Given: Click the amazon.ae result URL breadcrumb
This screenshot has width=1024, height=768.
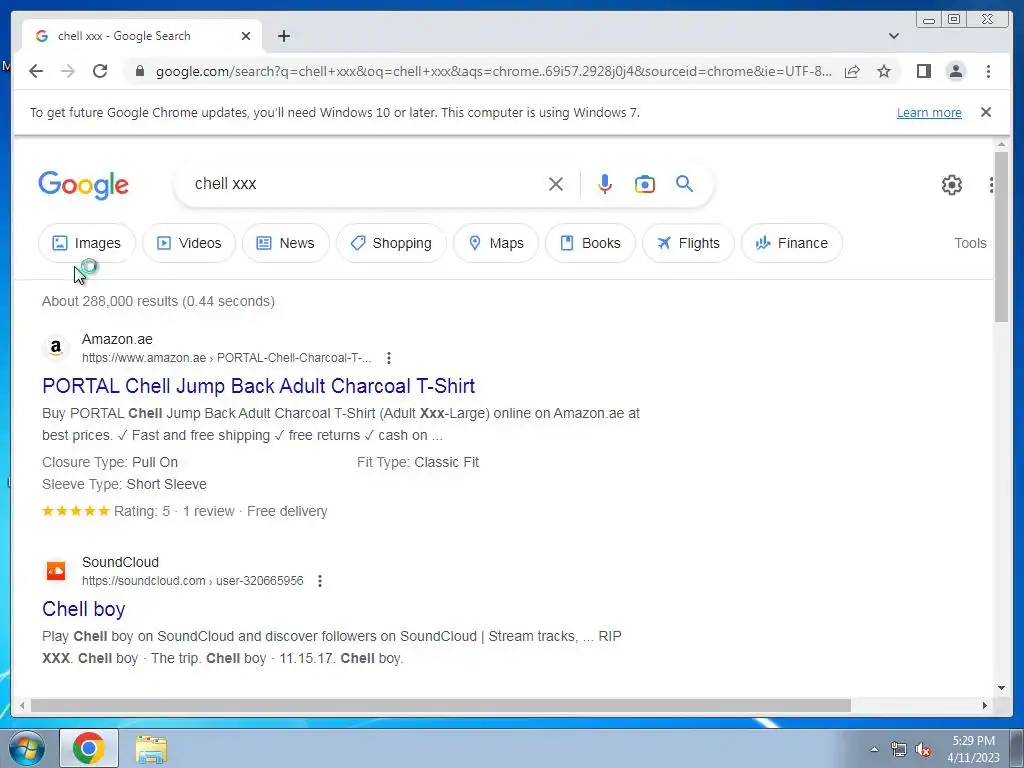Looking at the screenshot, I should 226,358.
